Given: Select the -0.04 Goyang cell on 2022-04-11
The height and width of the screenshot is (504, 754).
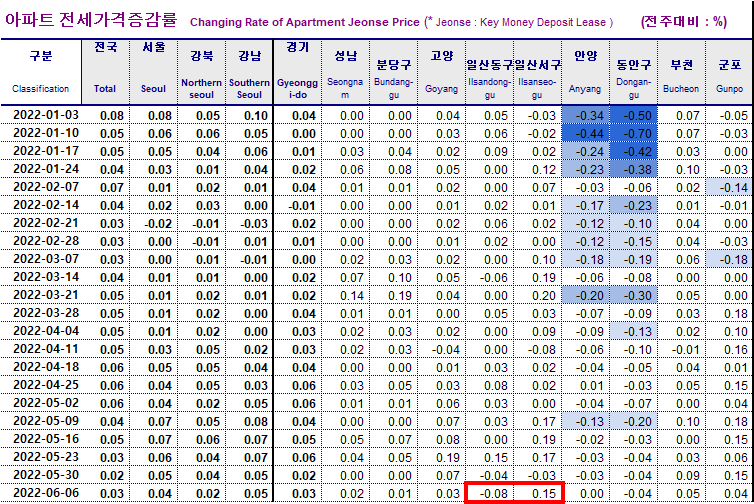Looking at the screenshot, I should tap(441, 349).
